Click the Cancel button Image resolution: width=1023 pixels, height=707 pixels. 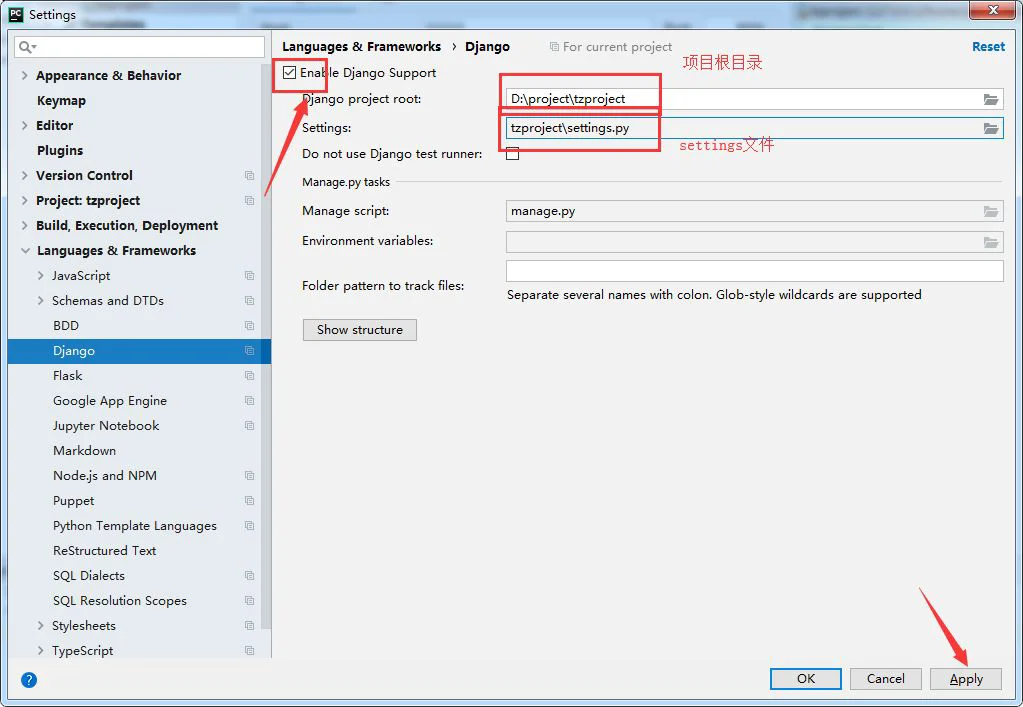(x=886, y=679)
